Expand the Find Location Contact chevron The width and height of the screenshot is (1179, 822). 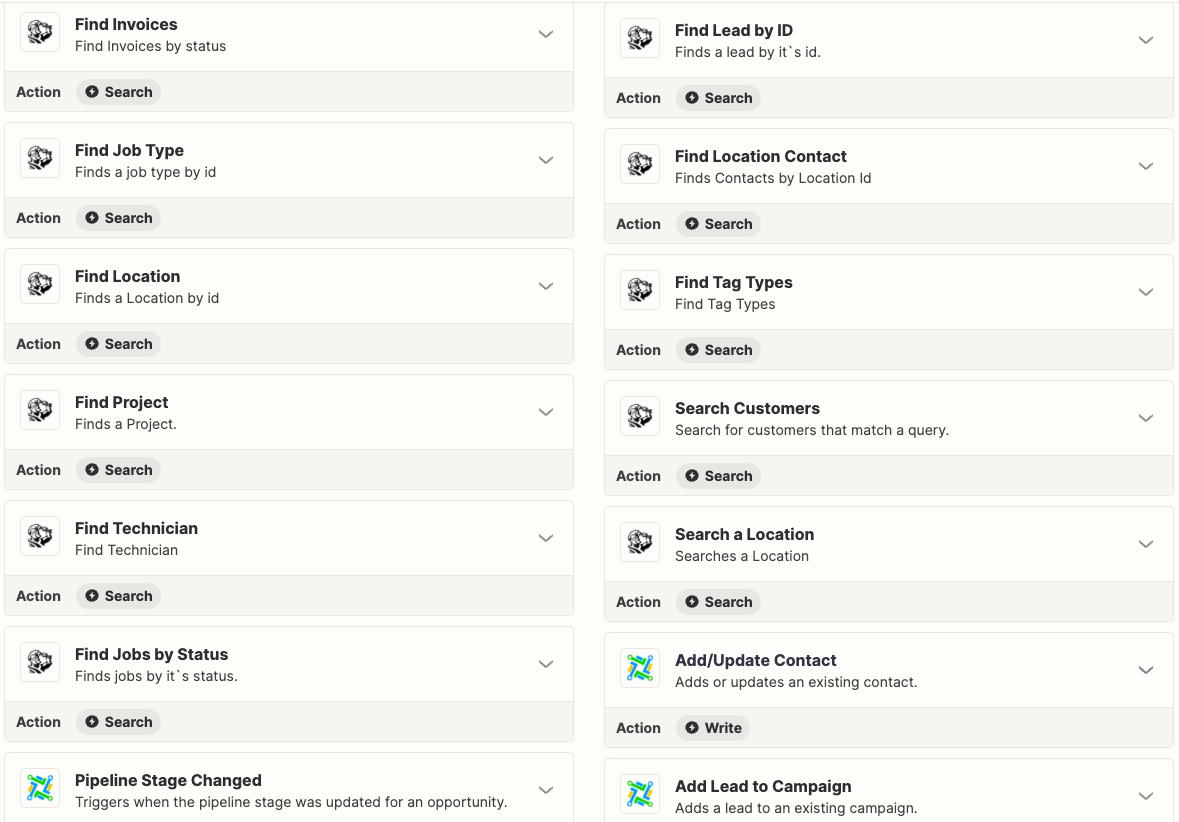coord(1146,166)
